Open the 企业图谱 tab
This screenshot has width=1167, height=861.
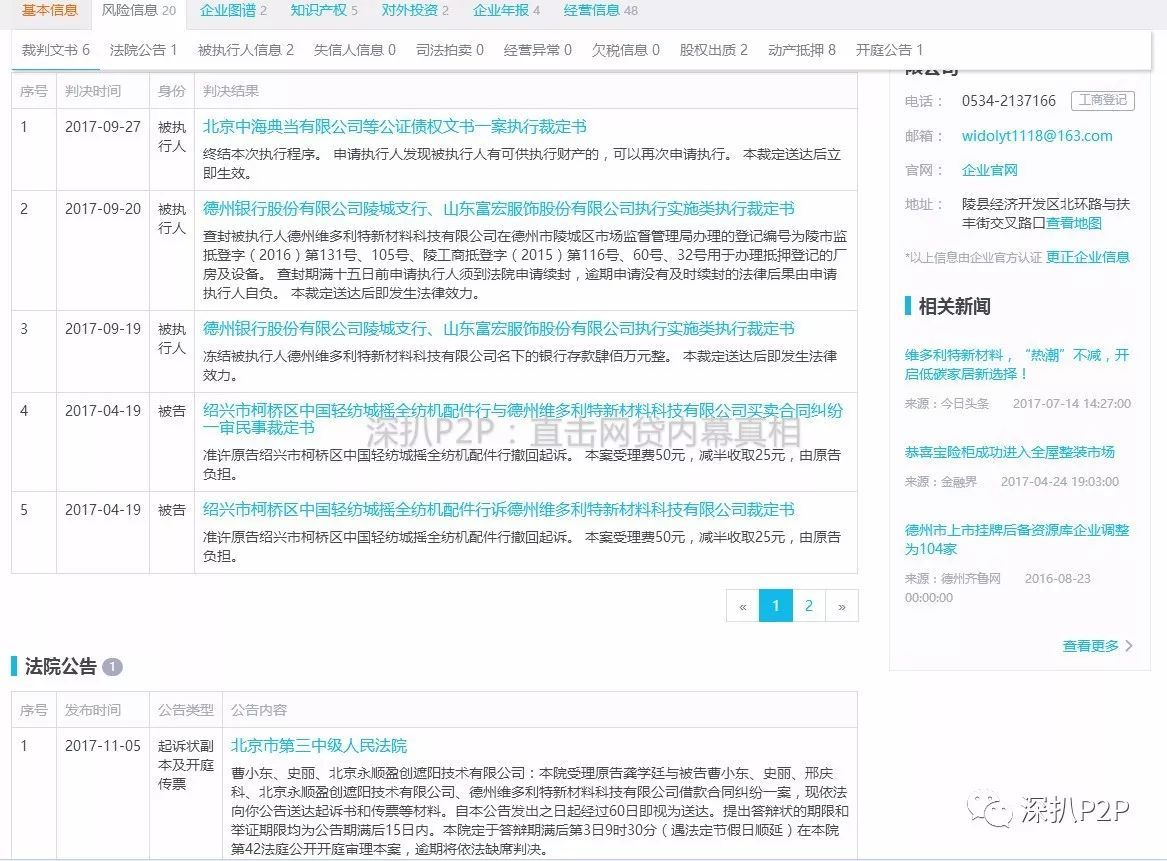click(x=233, y=11)
